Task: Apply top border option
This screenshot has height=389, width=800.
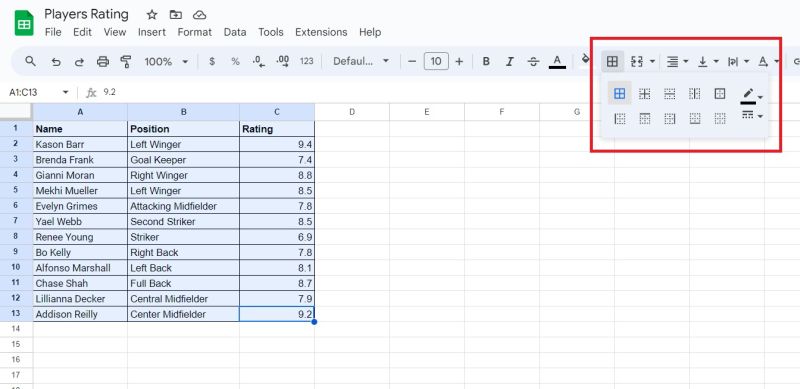Action: [x=645, y=119]
